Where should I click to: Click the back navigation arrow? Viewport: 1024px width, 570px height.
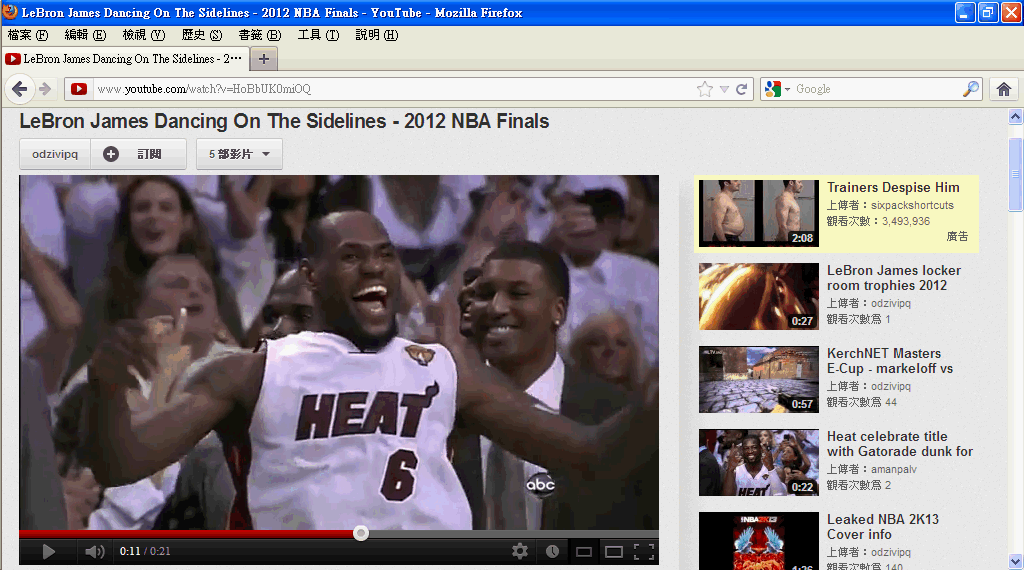20,89
